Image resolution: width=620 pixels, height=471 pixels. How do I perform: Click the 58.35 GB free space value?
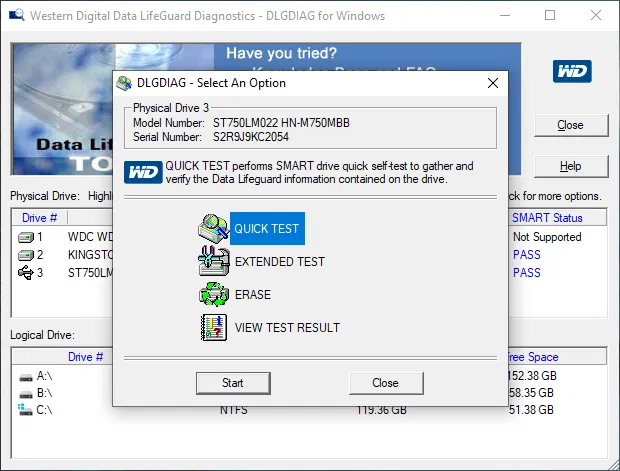(x=531, y=393)
